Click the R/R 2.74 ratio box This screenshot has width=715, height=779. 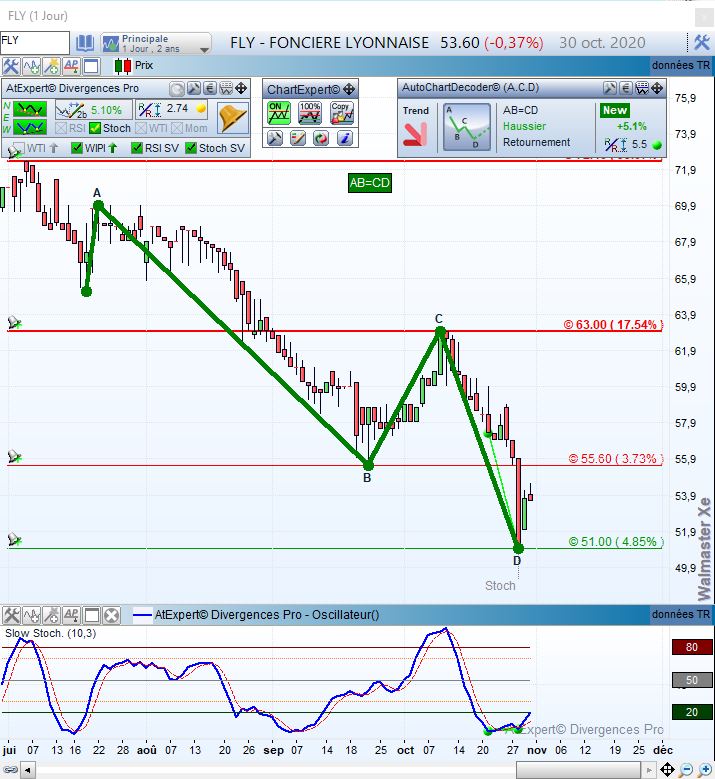[171, 109]
